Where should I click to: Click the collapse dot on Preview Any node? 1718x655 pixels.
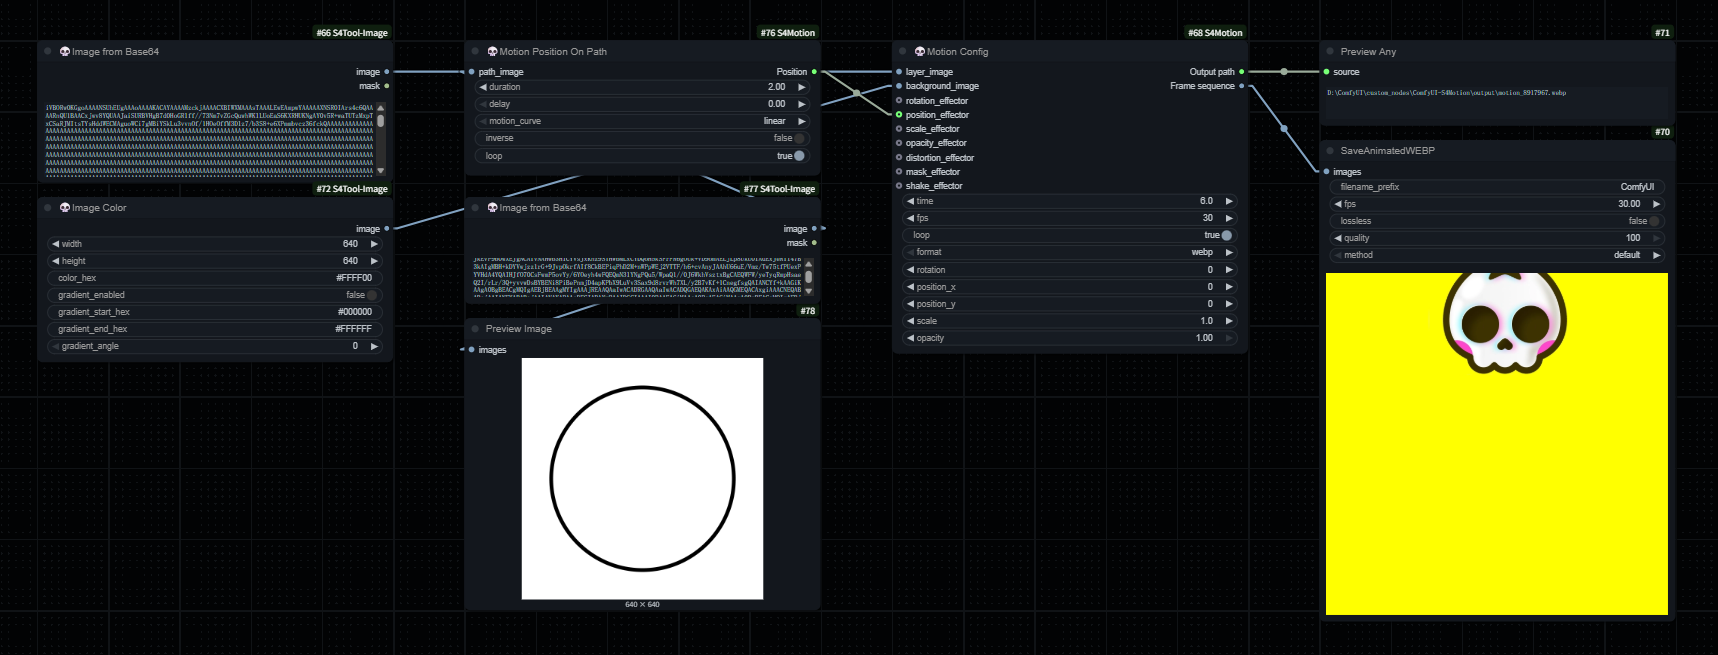coord(1330,51)
